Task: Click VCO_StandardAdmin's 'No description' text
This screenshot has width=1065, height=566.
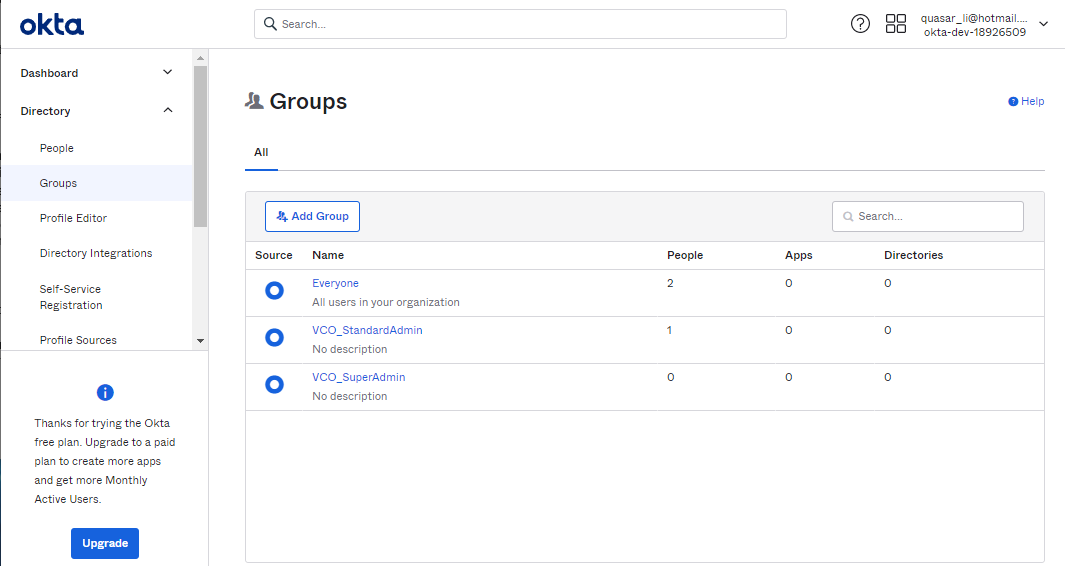Action: tap(350, 349)
